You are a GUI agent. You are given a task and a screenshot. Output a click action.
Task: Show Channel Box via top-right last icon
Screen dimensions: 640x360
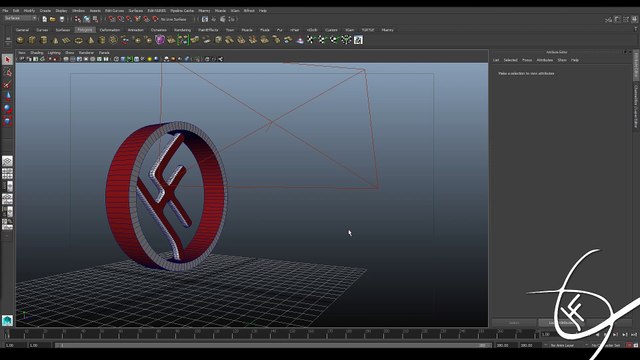(635, 19)
